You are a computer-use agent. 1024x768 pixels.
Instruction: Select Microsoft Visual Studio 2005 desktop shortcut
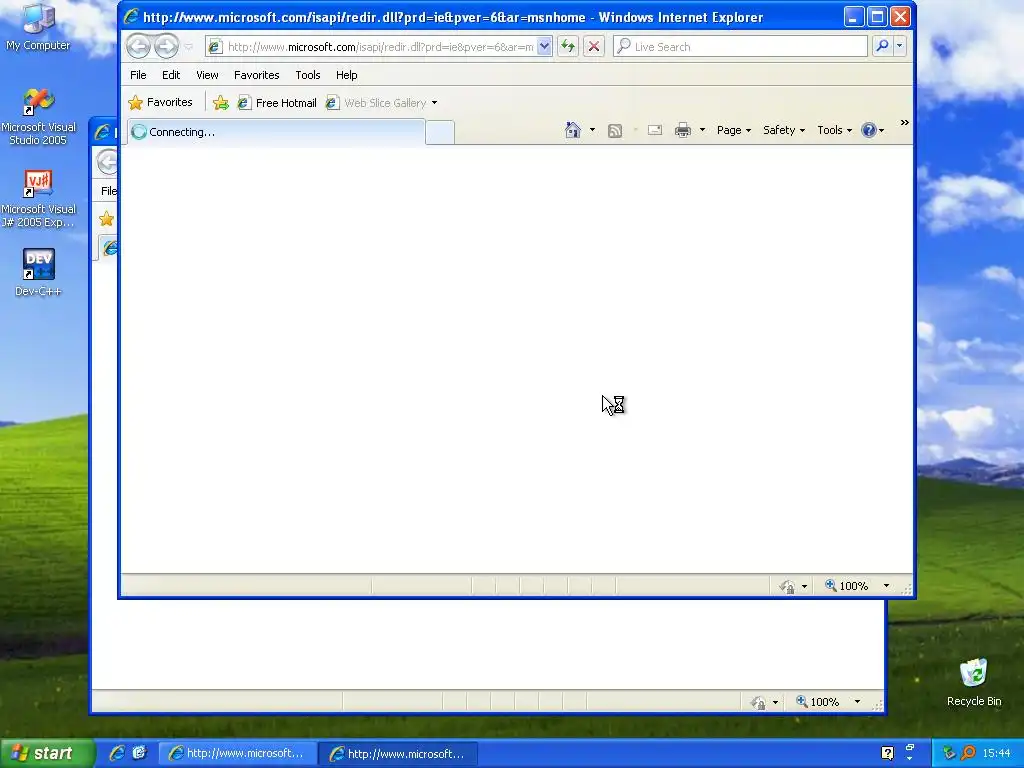(x=38, y=117)
